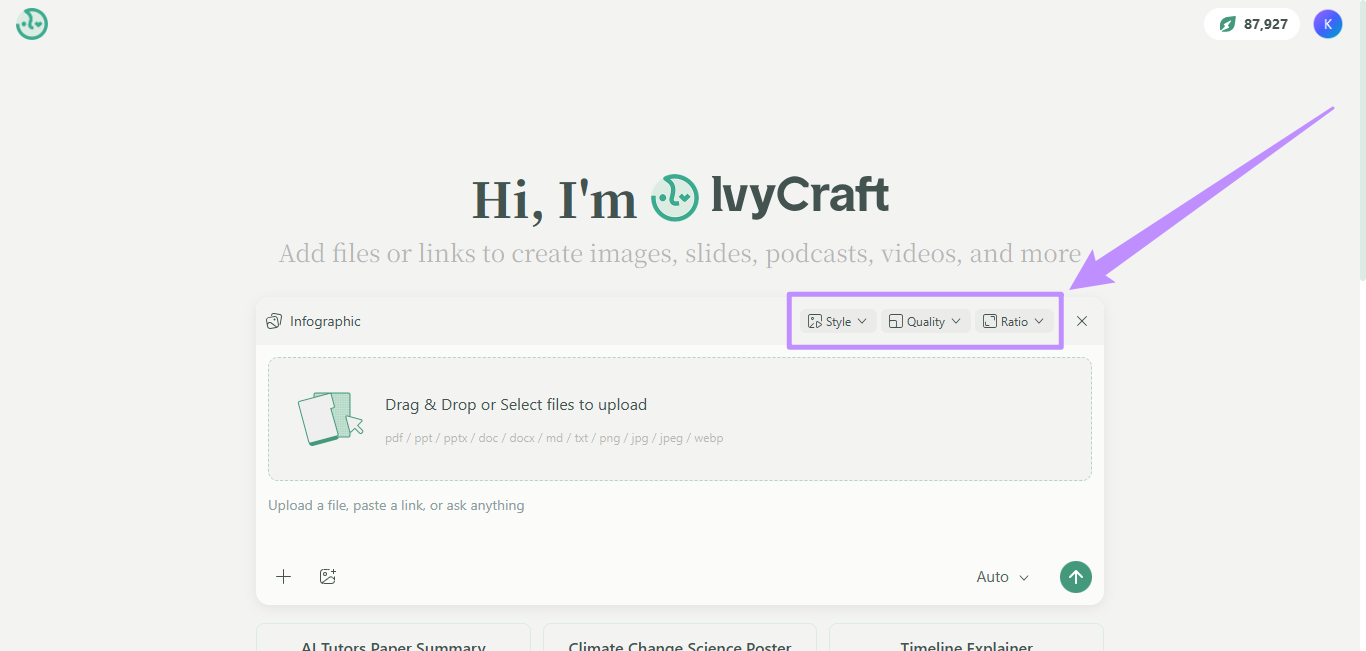Expand the Auto model dropdown
Screen dimensions: 1366x651
[x=1003, y=577]
